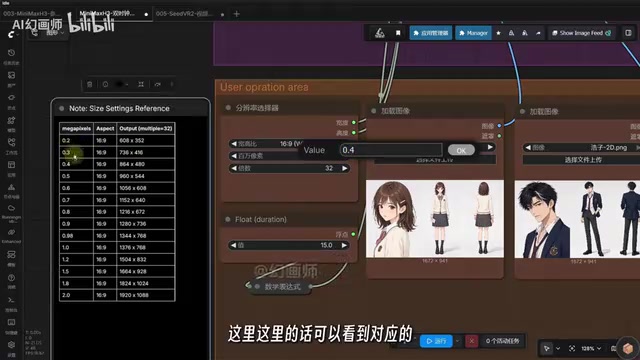Click the star favorite icon in toolbar
This screenshot has width=640, height=360.
point(498,33)
